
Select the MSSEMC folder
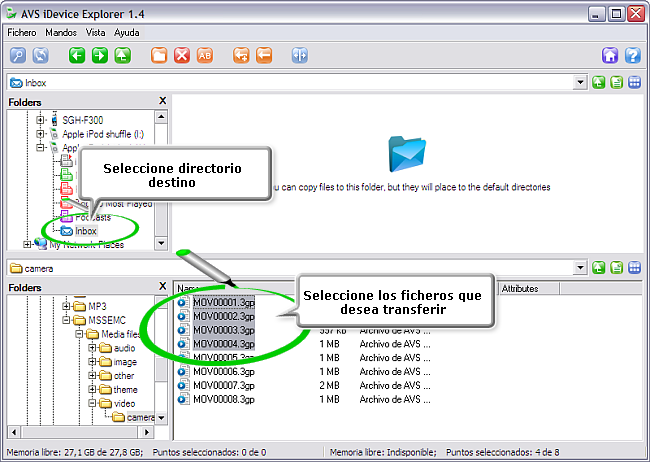pos(107,320)
